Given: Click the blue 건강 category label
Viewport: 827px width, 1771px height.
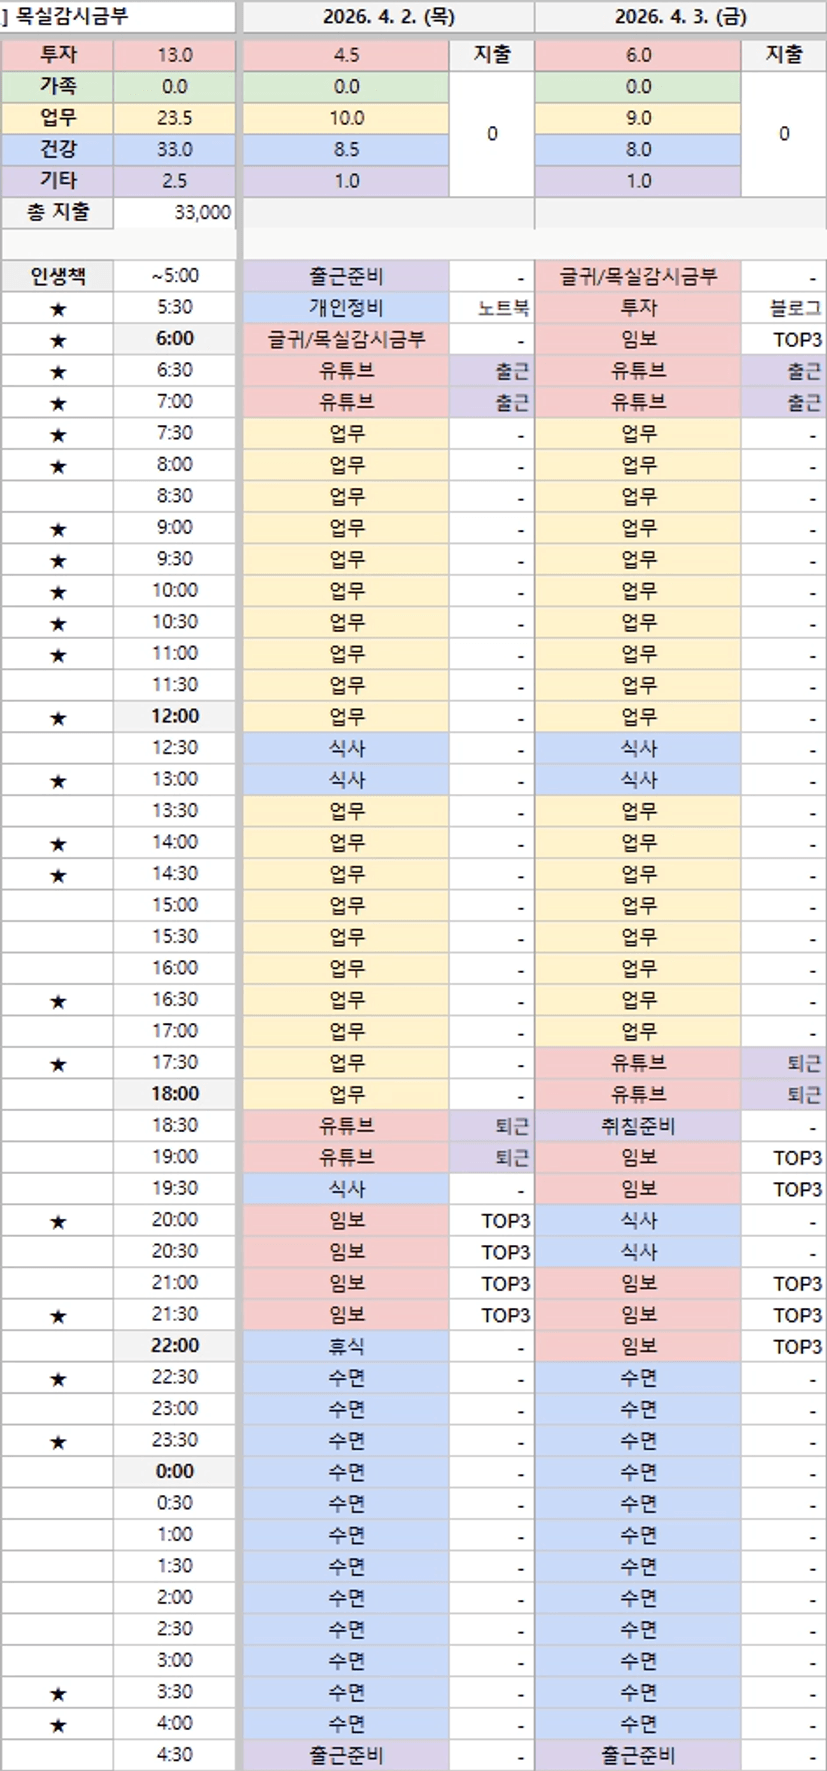Looking at the screenshot, I should click(x=58, y=150).
